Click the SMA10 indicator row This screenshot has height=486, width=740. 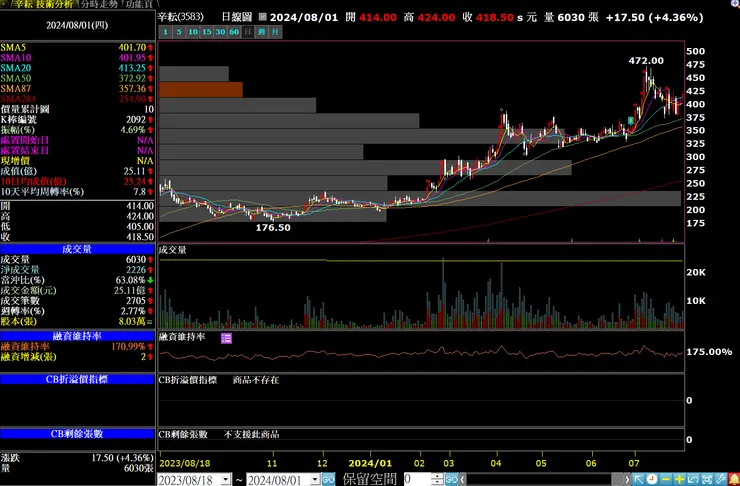click(x=77, y=58)
